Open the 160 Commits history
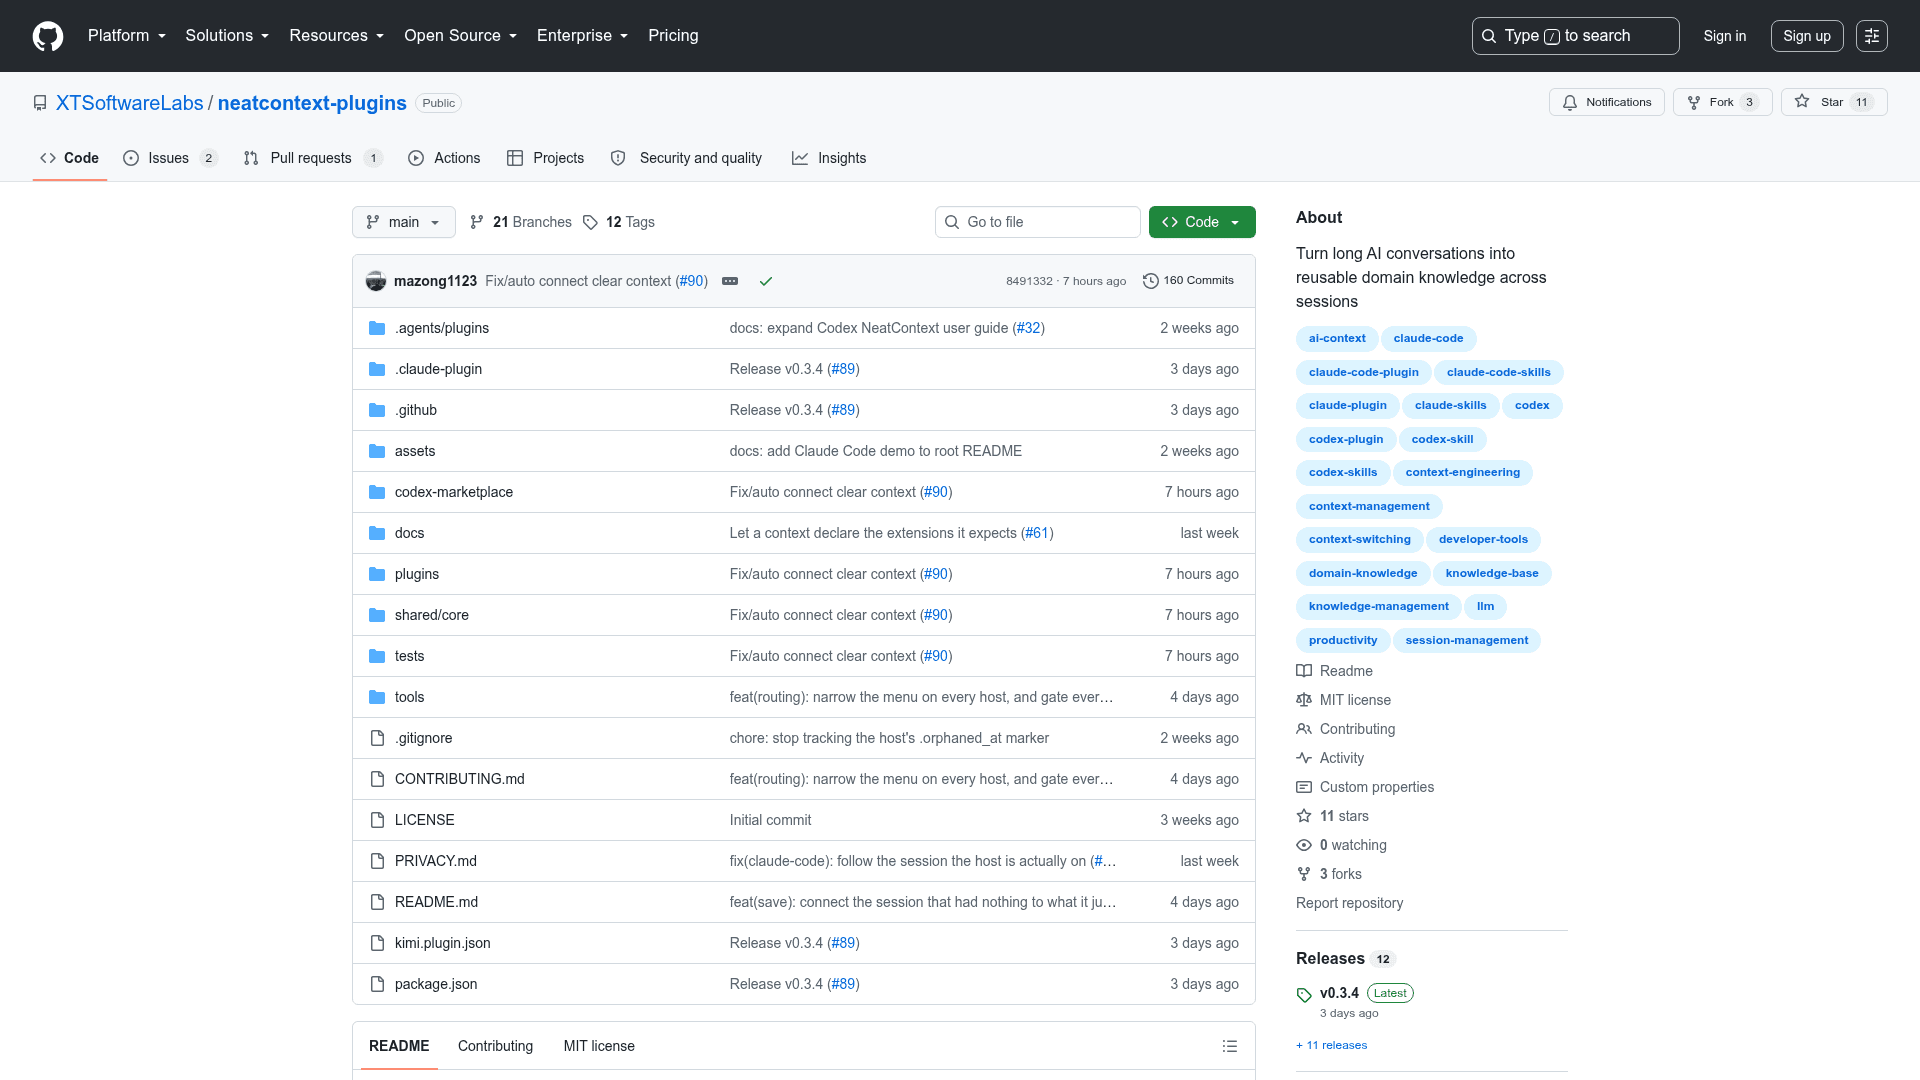This screenshot has height=1080, width=1920. 1188,281
